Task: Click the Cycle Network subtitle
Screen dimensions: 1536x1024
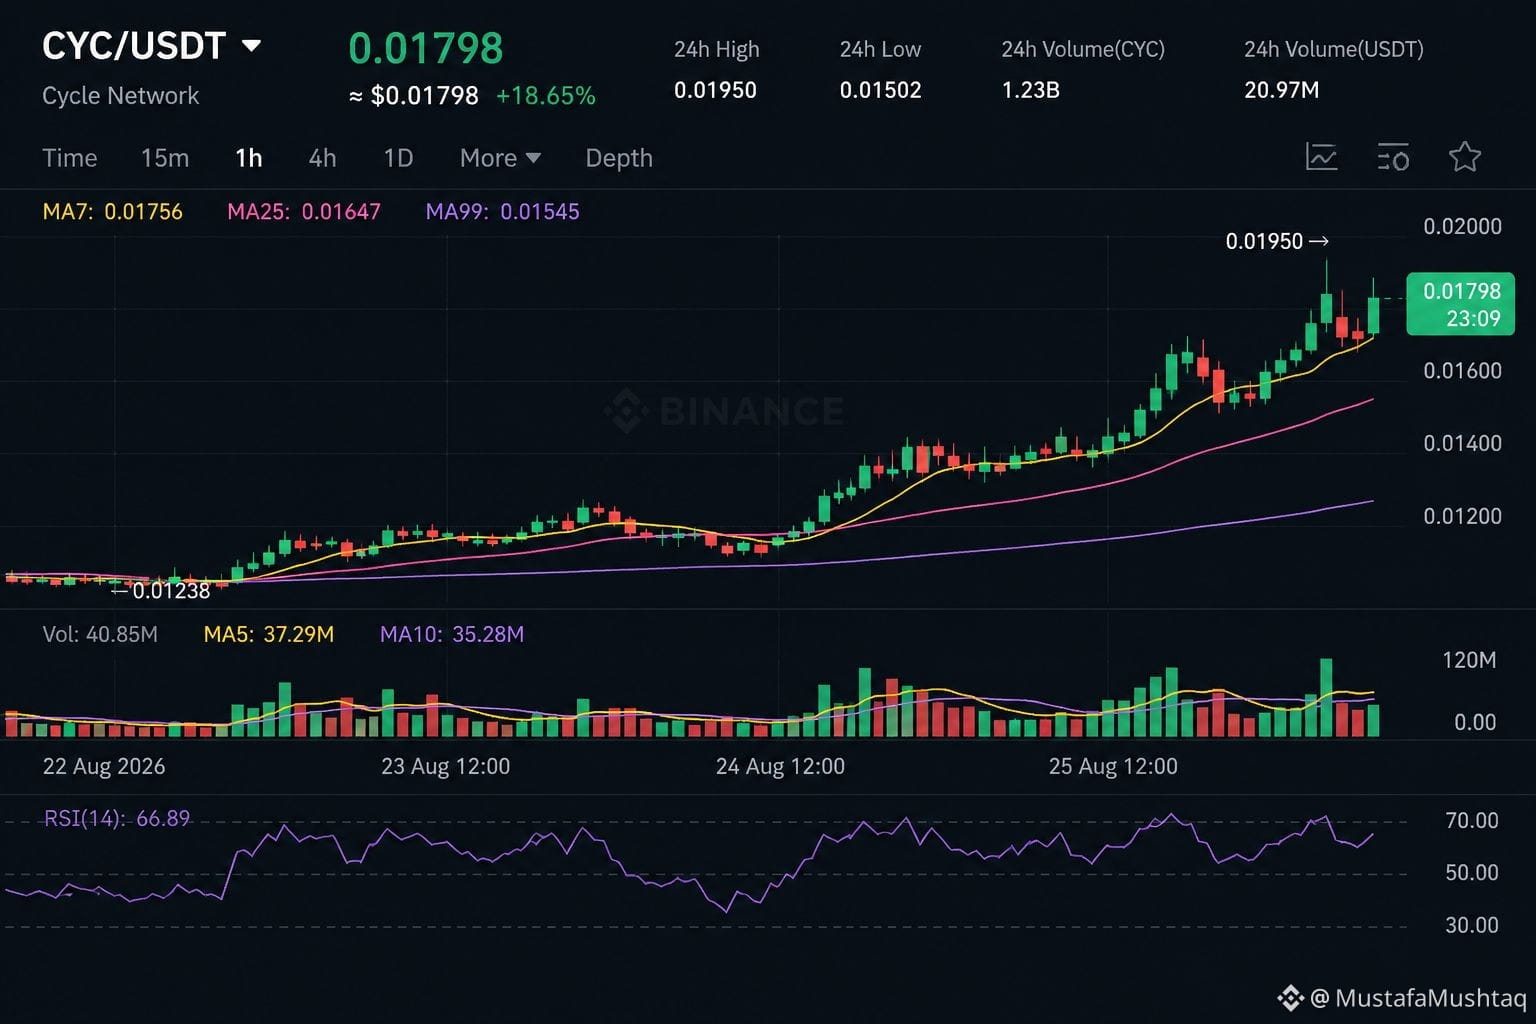Action: pos(121,96)
